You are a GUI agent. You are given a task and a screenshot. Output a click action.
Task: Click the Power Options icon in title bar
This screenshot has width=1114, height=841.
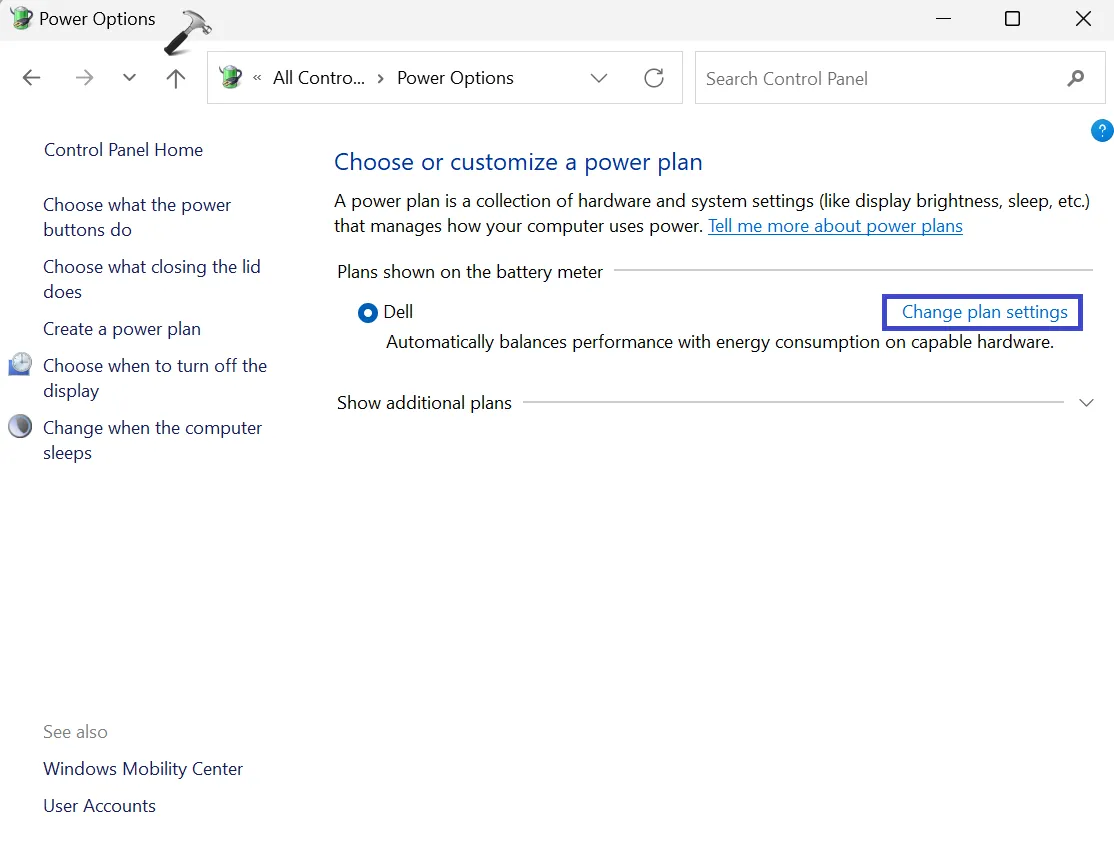pyautogui.click(x=18, y=18)
